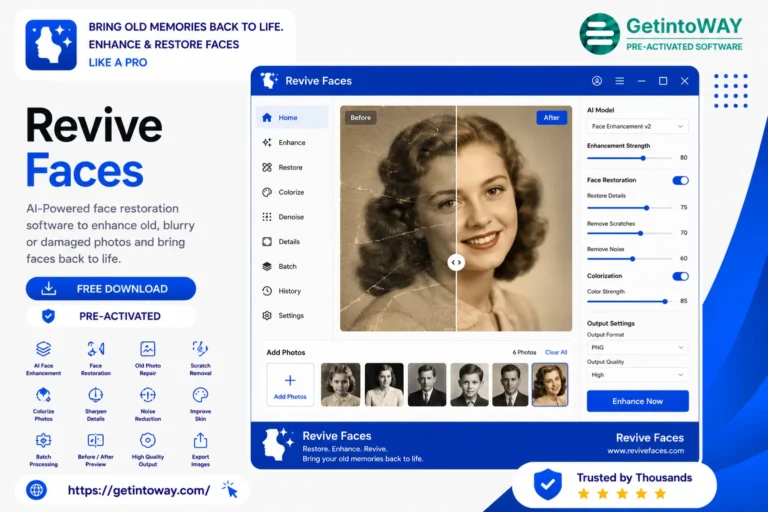
Task: Click the shield checkmark Trusted badge icon
Action: [x=548, y=484]
